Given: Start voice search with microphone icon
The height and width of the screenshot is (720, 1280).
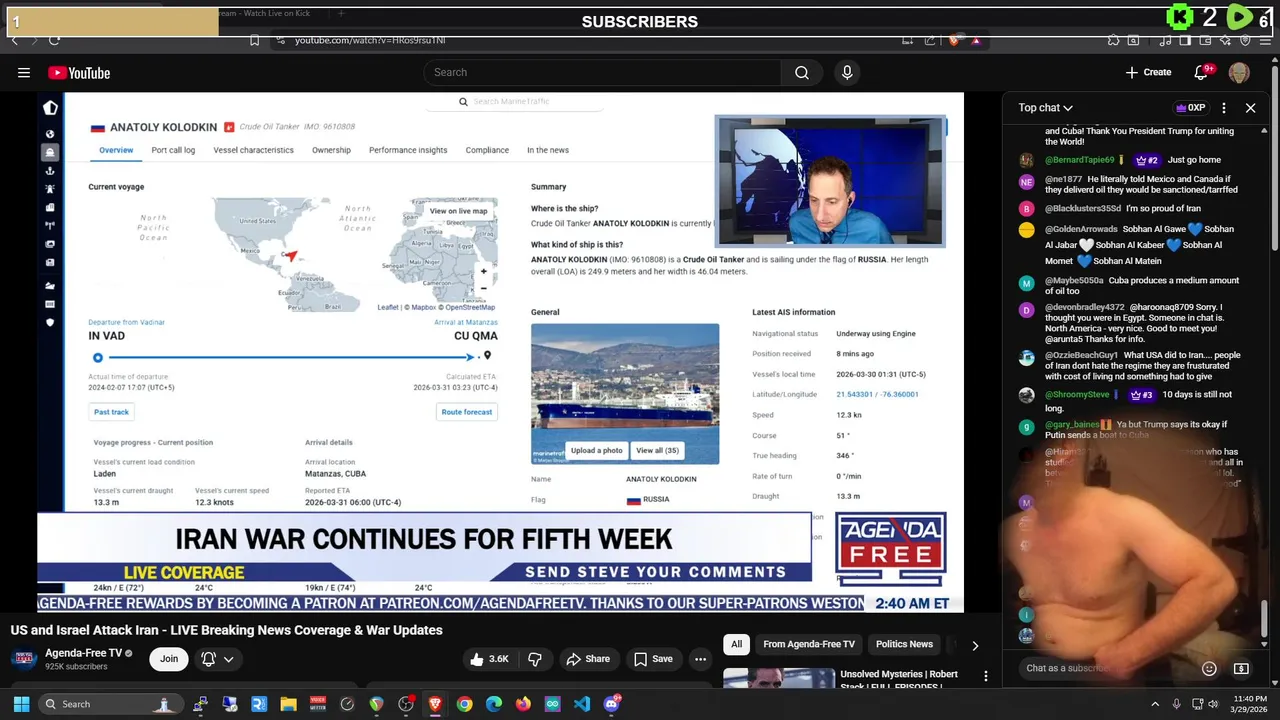Looking at the screenshot, I should coord(847,72).
